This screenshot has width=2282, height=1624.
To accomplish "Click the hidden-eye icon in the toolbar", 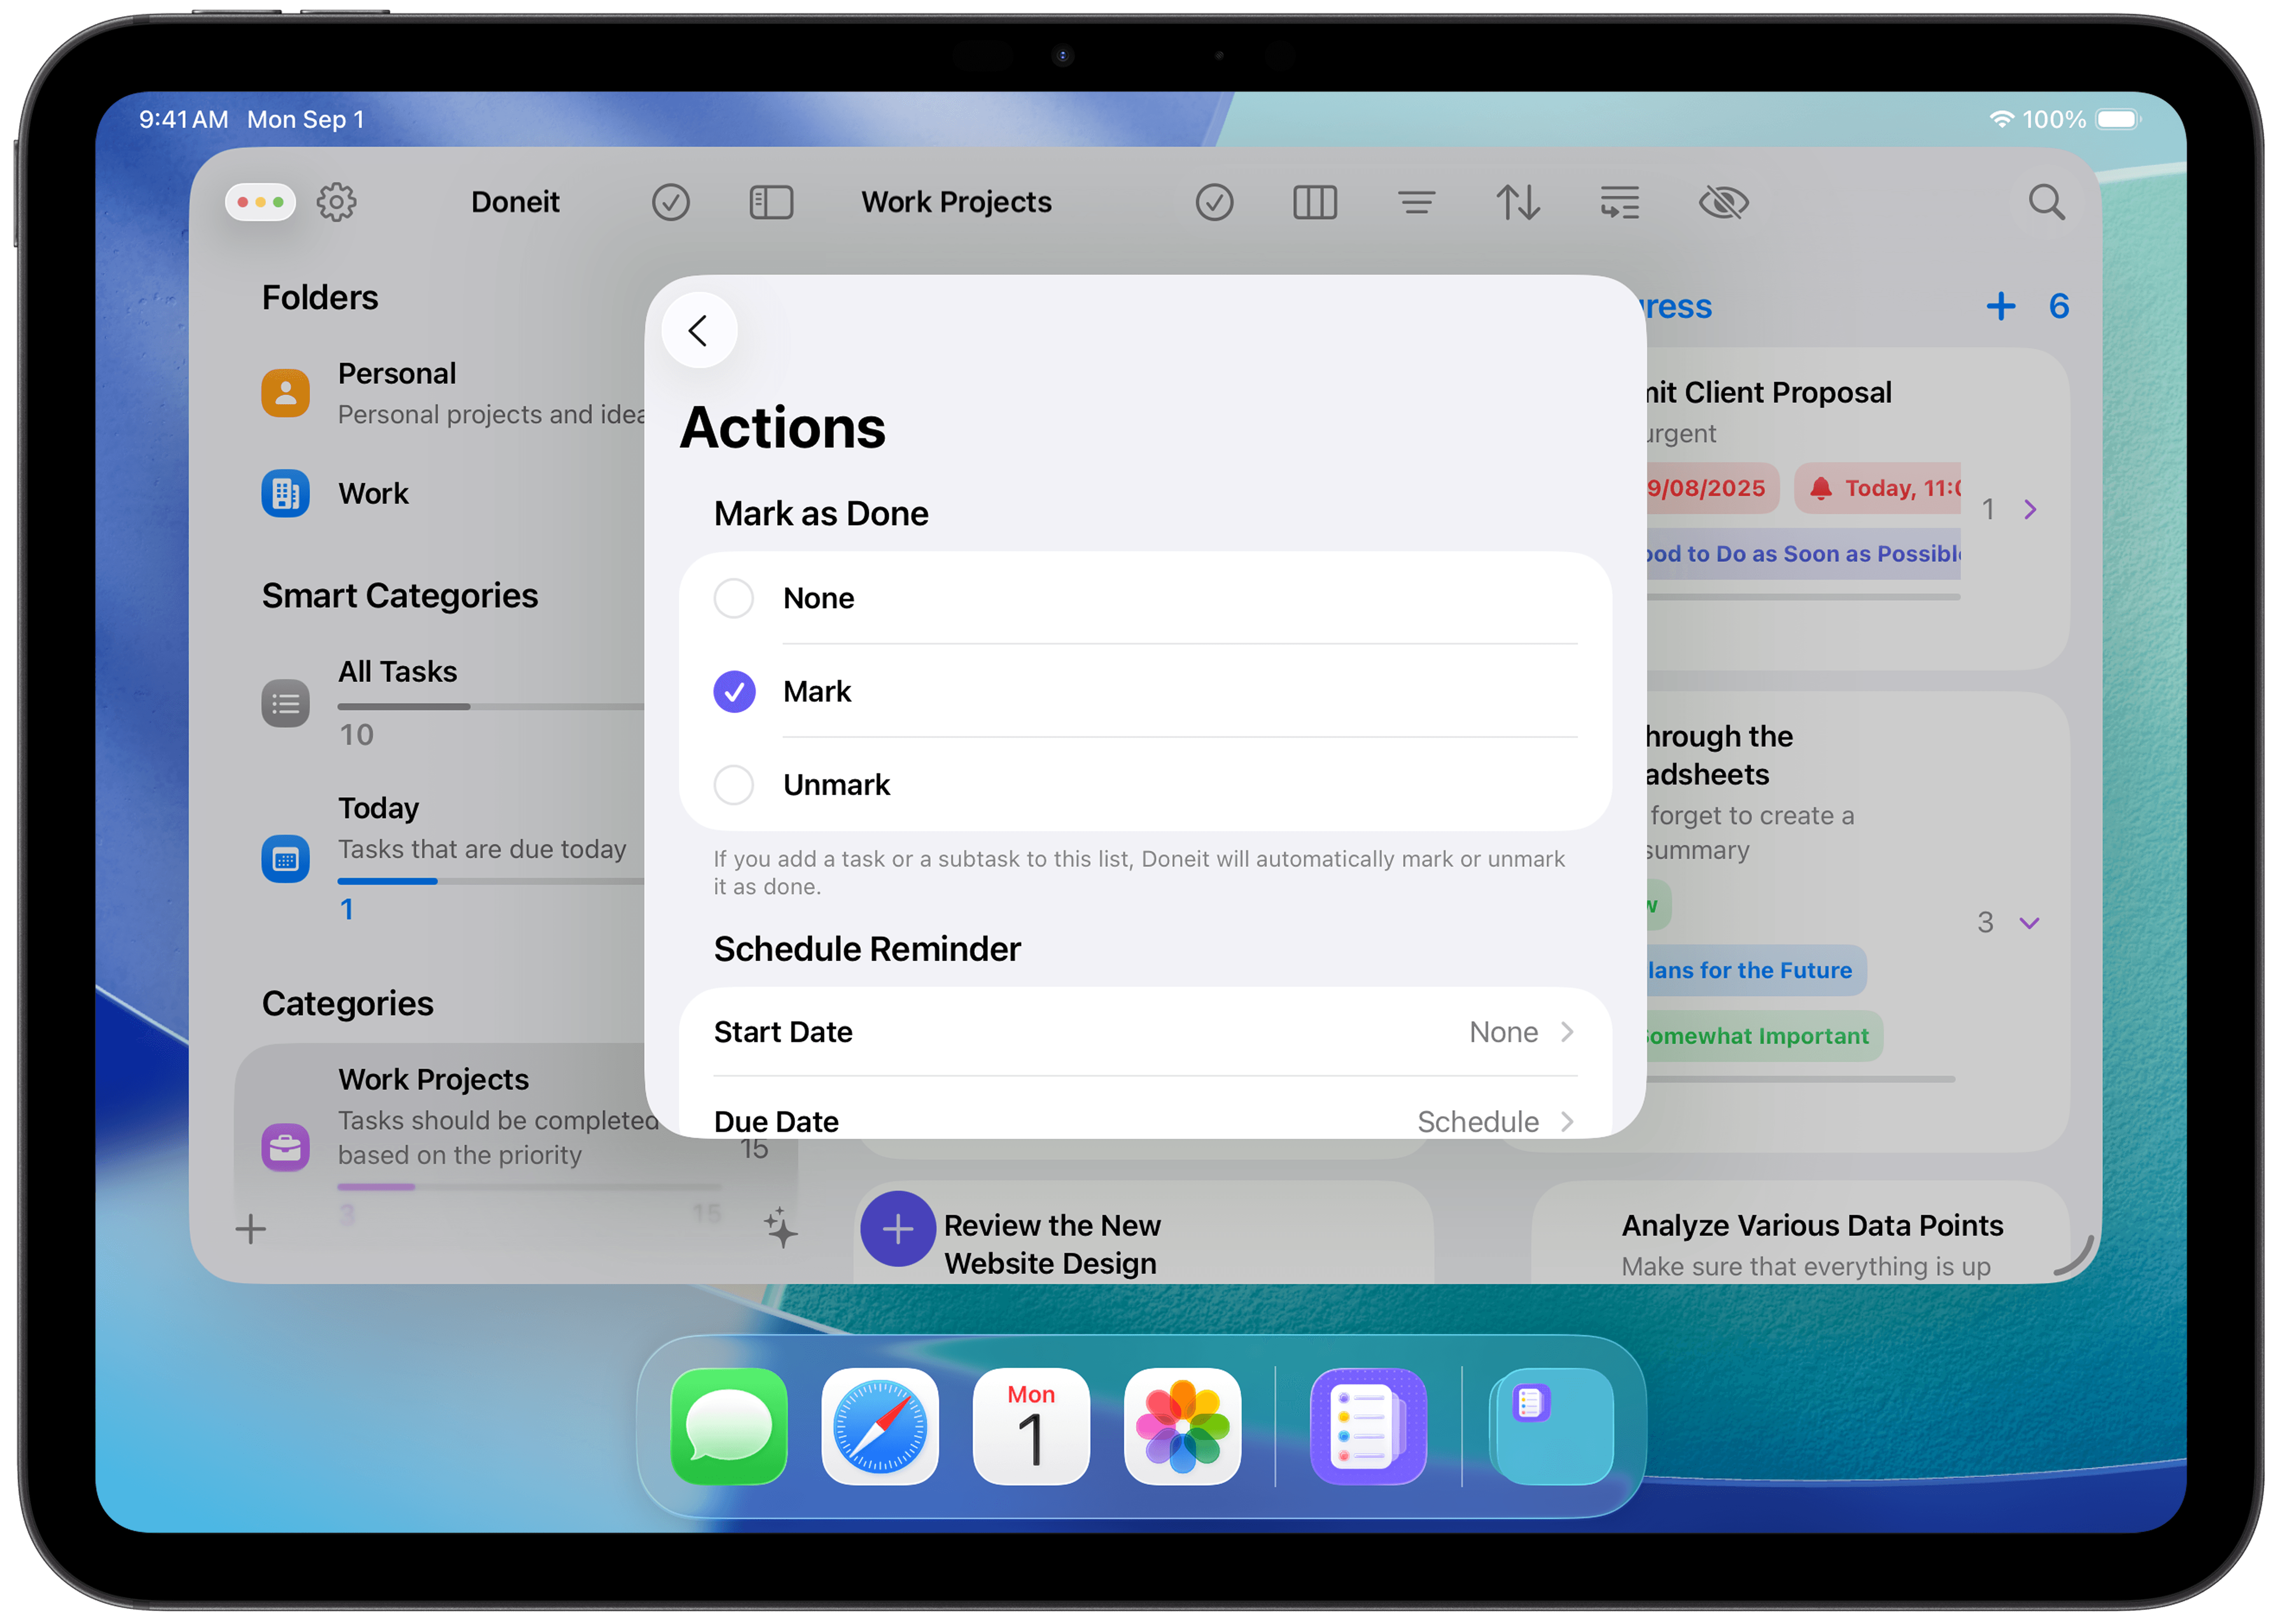I will [1722, 201].
